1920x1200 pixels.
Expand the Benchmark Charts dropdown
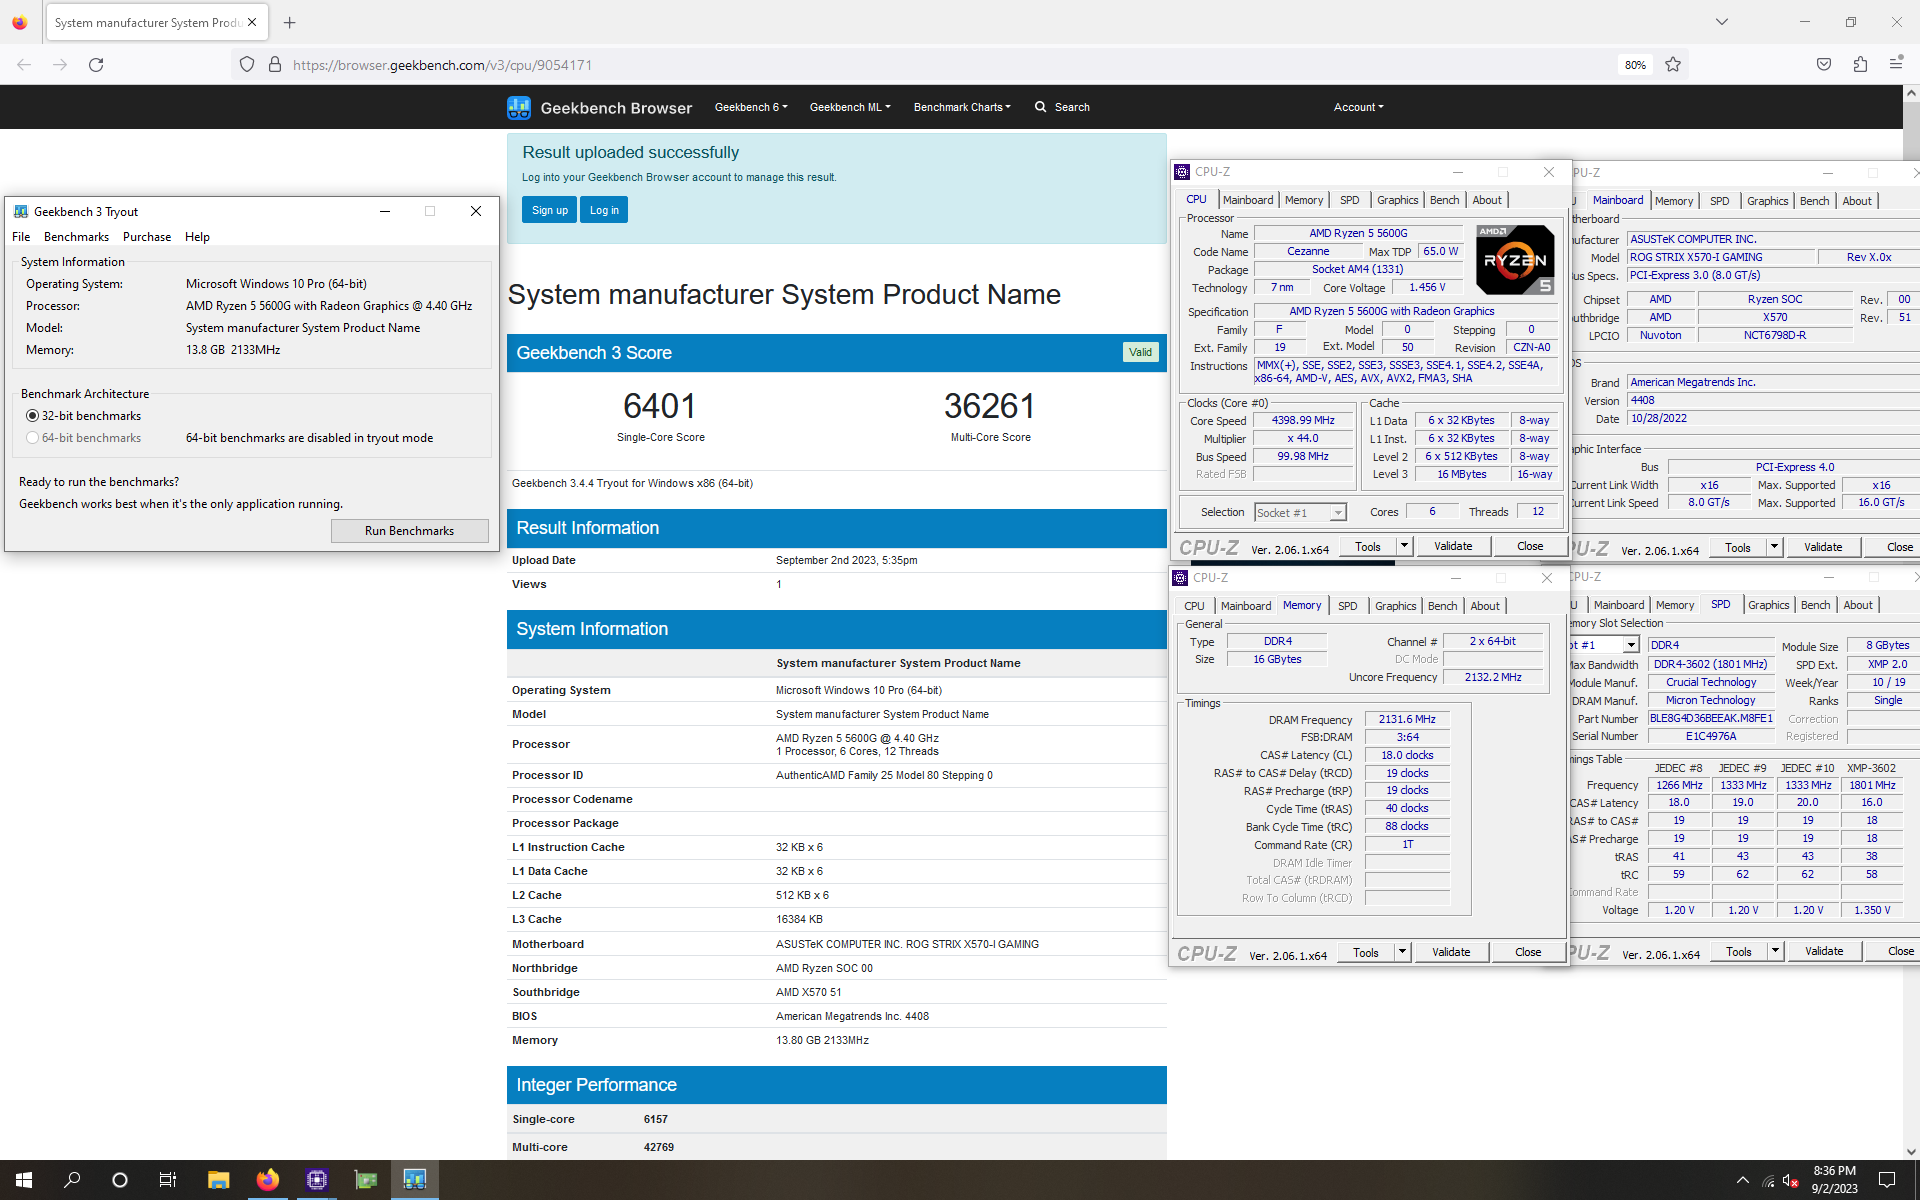click(962, 107)
